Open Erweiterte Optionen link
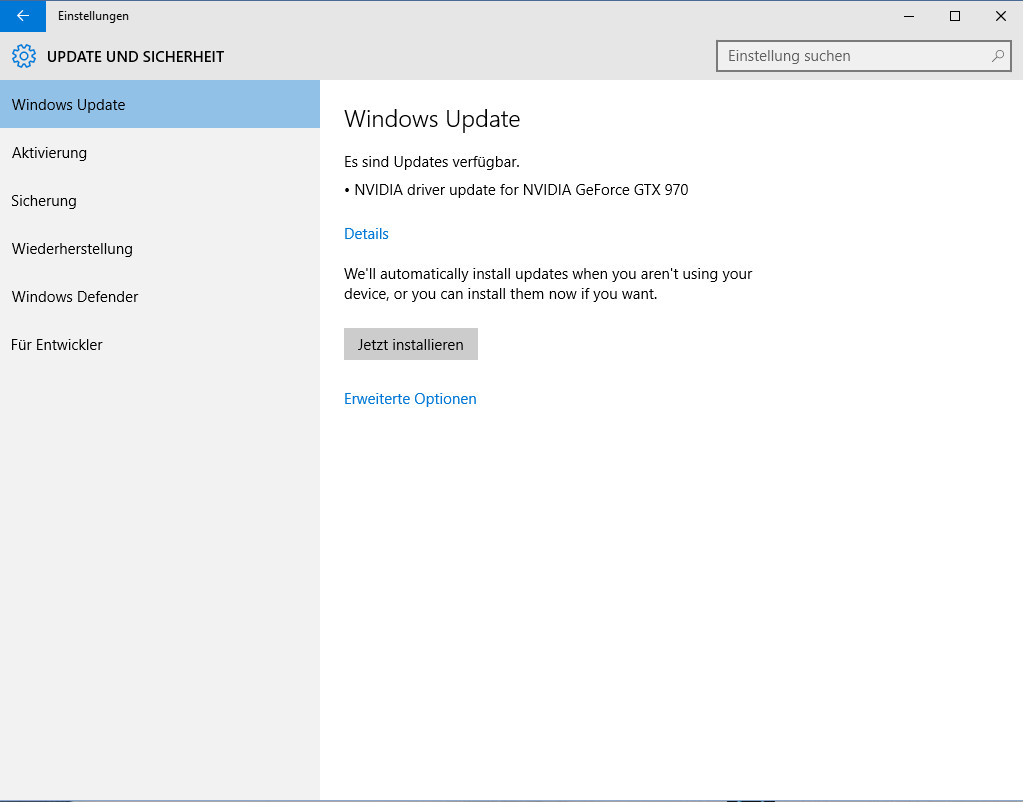The height and width of the screenshot is (802, 1023). coord(410,399)
